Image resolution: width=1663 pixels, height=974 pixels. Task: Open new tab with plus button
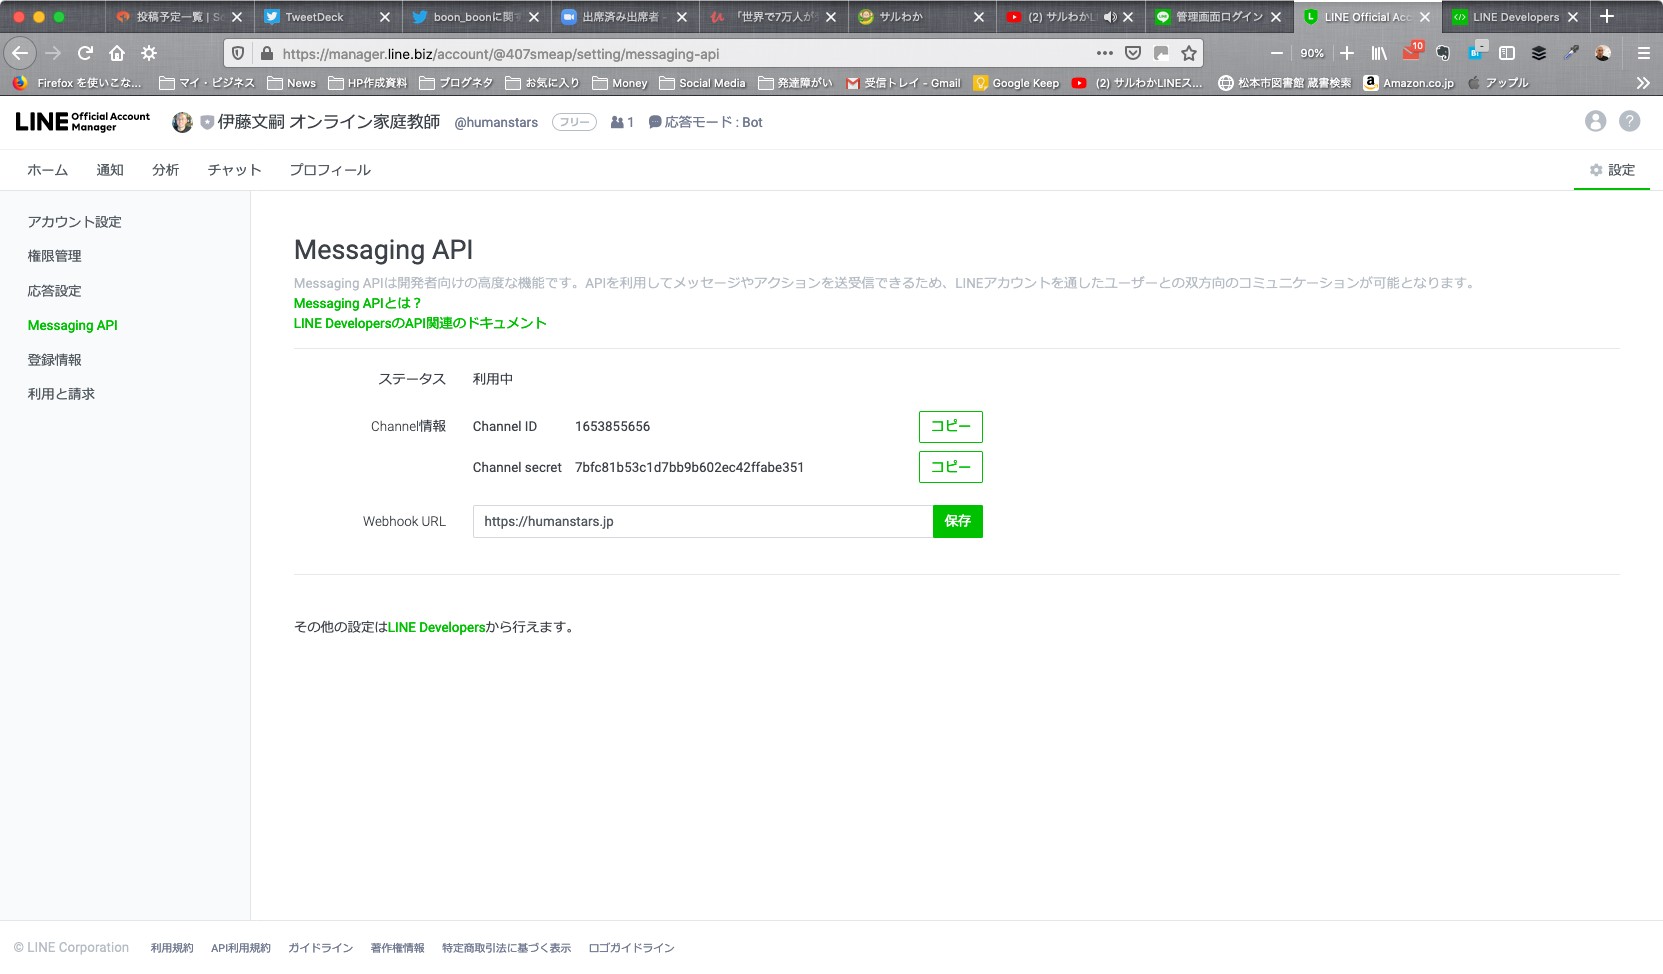coord(1607,16)
